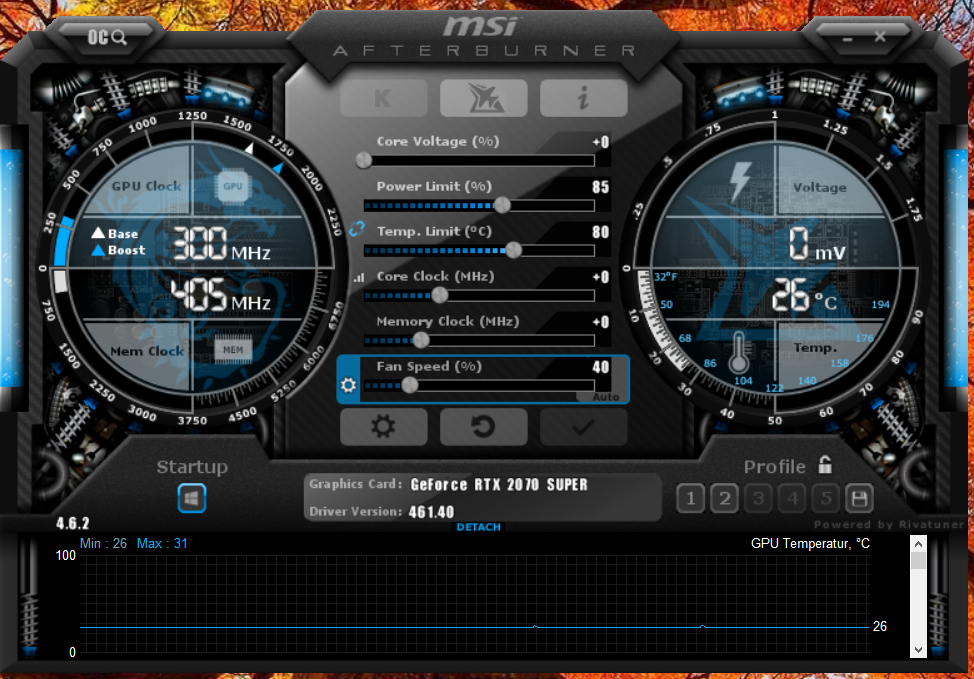Viewport: 974px width, 679px height.
Task: Click the Base clock triangle indicator
Action: tap(98, 234)
